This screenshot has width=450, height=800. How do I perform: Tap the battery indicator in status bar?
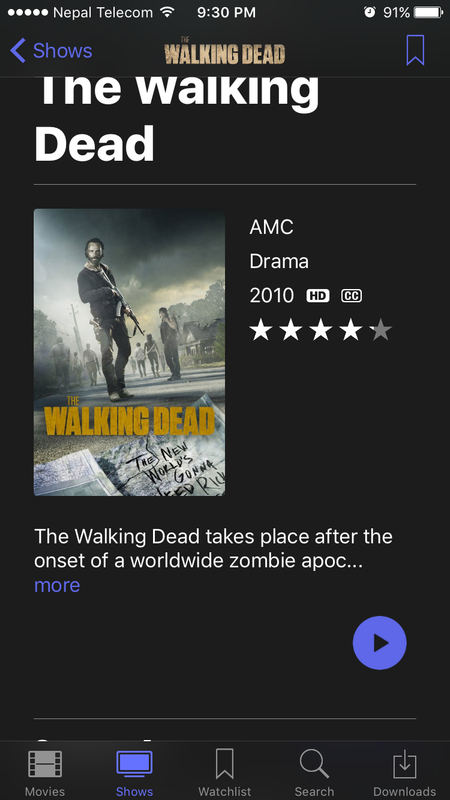point(428,12)
